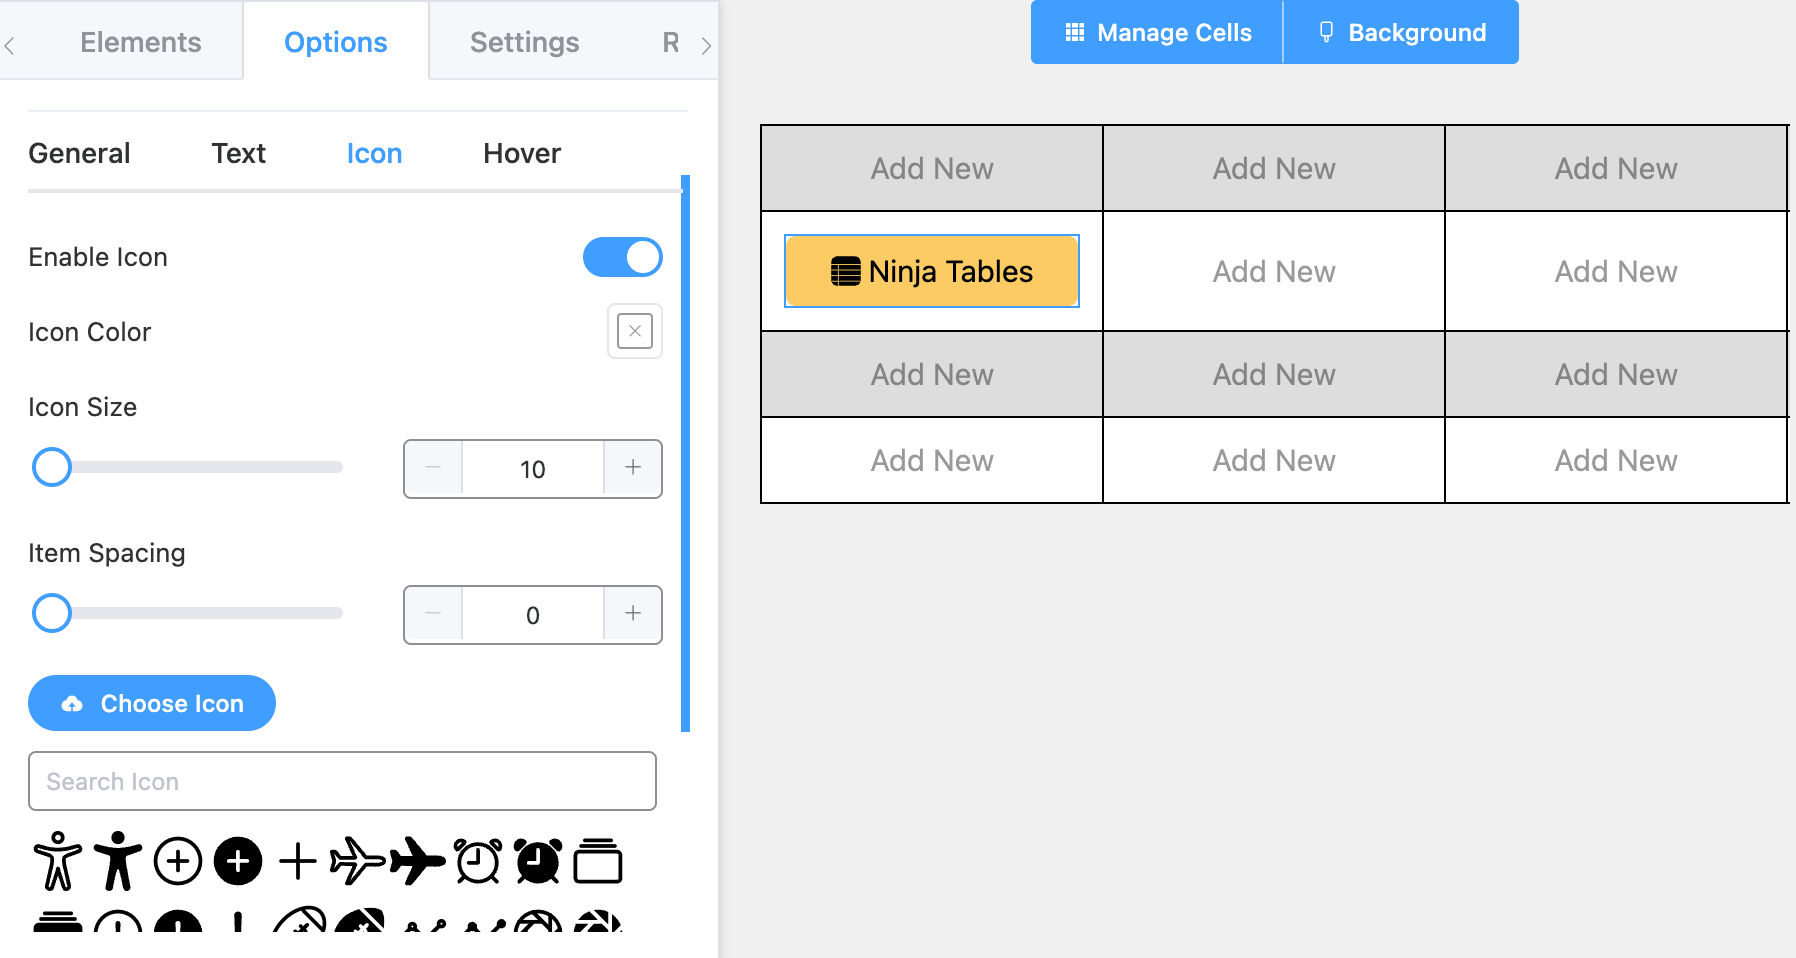Viewport: 1796px width, 958px height.
Task: Toggle the Enable Icon switch off
Action: pyautogui.click(x=622, y=257)
